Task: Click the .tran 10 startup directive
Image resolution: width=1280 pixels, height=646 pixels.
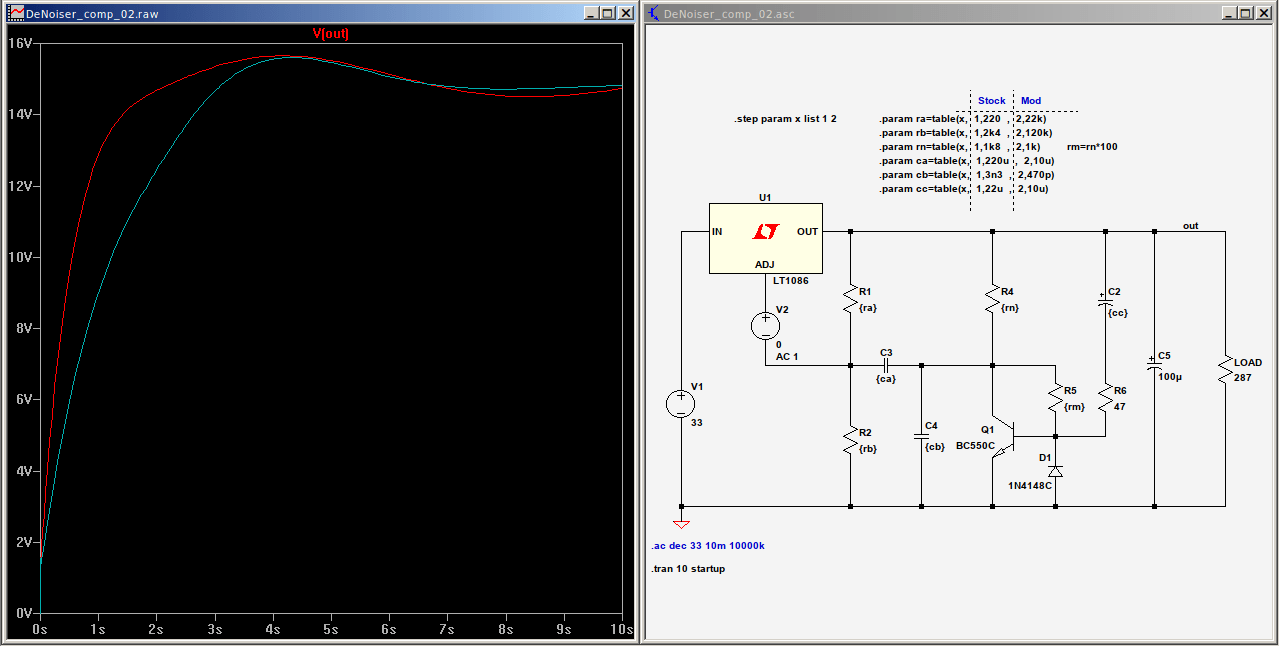Action: 687,569
